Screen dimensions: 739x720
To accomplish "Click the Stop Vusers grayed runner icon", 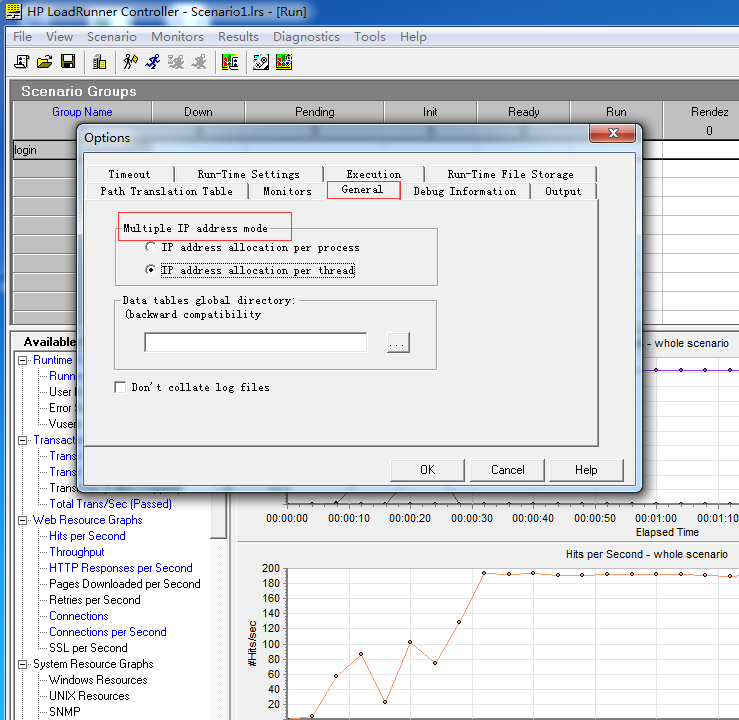I will point(199,62).
